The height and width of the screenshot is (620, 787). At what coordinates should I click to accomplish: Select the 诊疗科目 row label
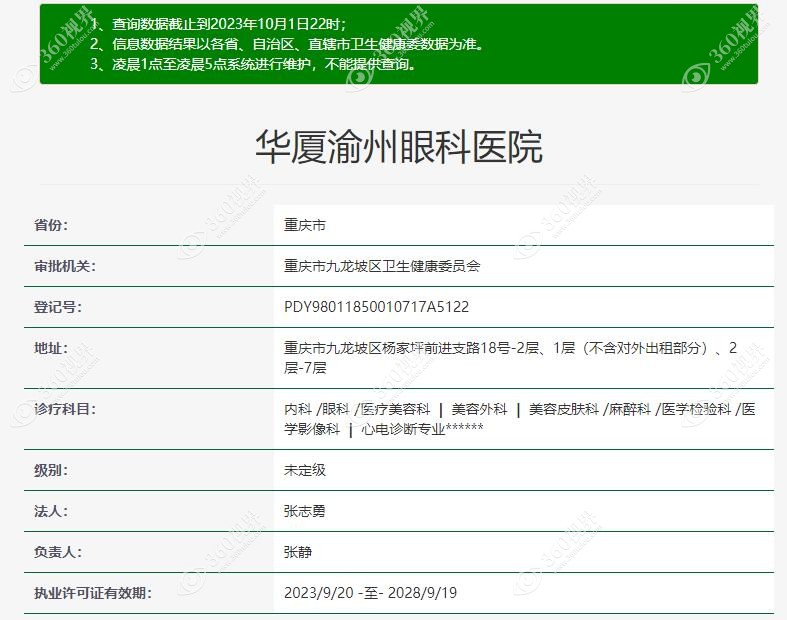pos(64,409)
